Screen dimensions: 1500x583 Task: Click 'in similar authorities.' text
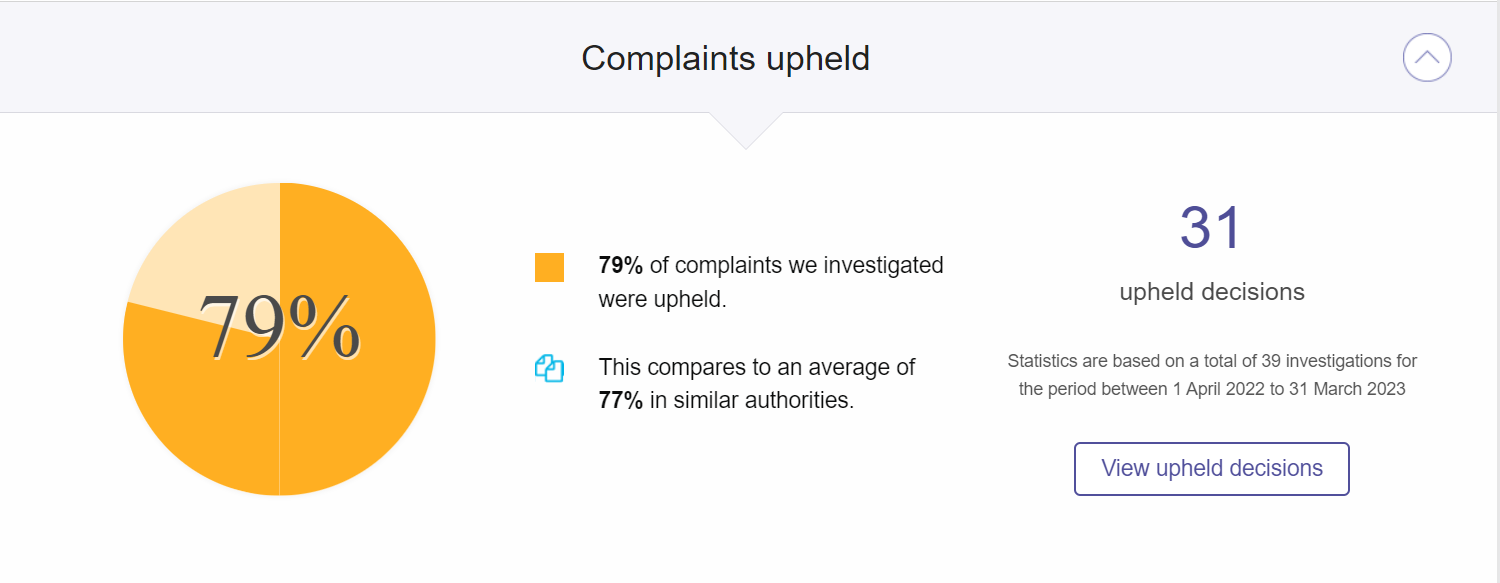tap(752, 402)
